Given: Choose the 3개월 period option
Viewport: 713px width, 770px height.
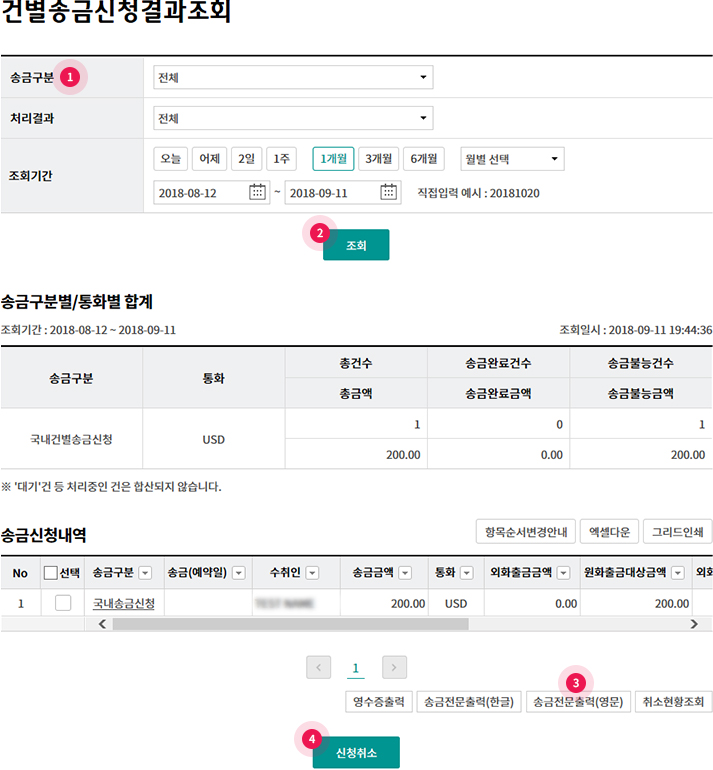Looking at the screenshot, I should (x=378, y=159).
